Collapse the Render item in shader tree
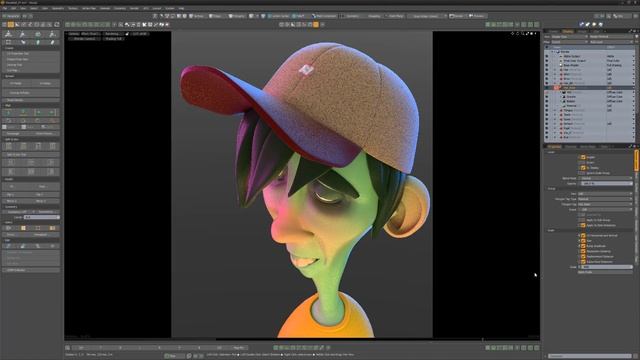 click(x=552, y=52)
